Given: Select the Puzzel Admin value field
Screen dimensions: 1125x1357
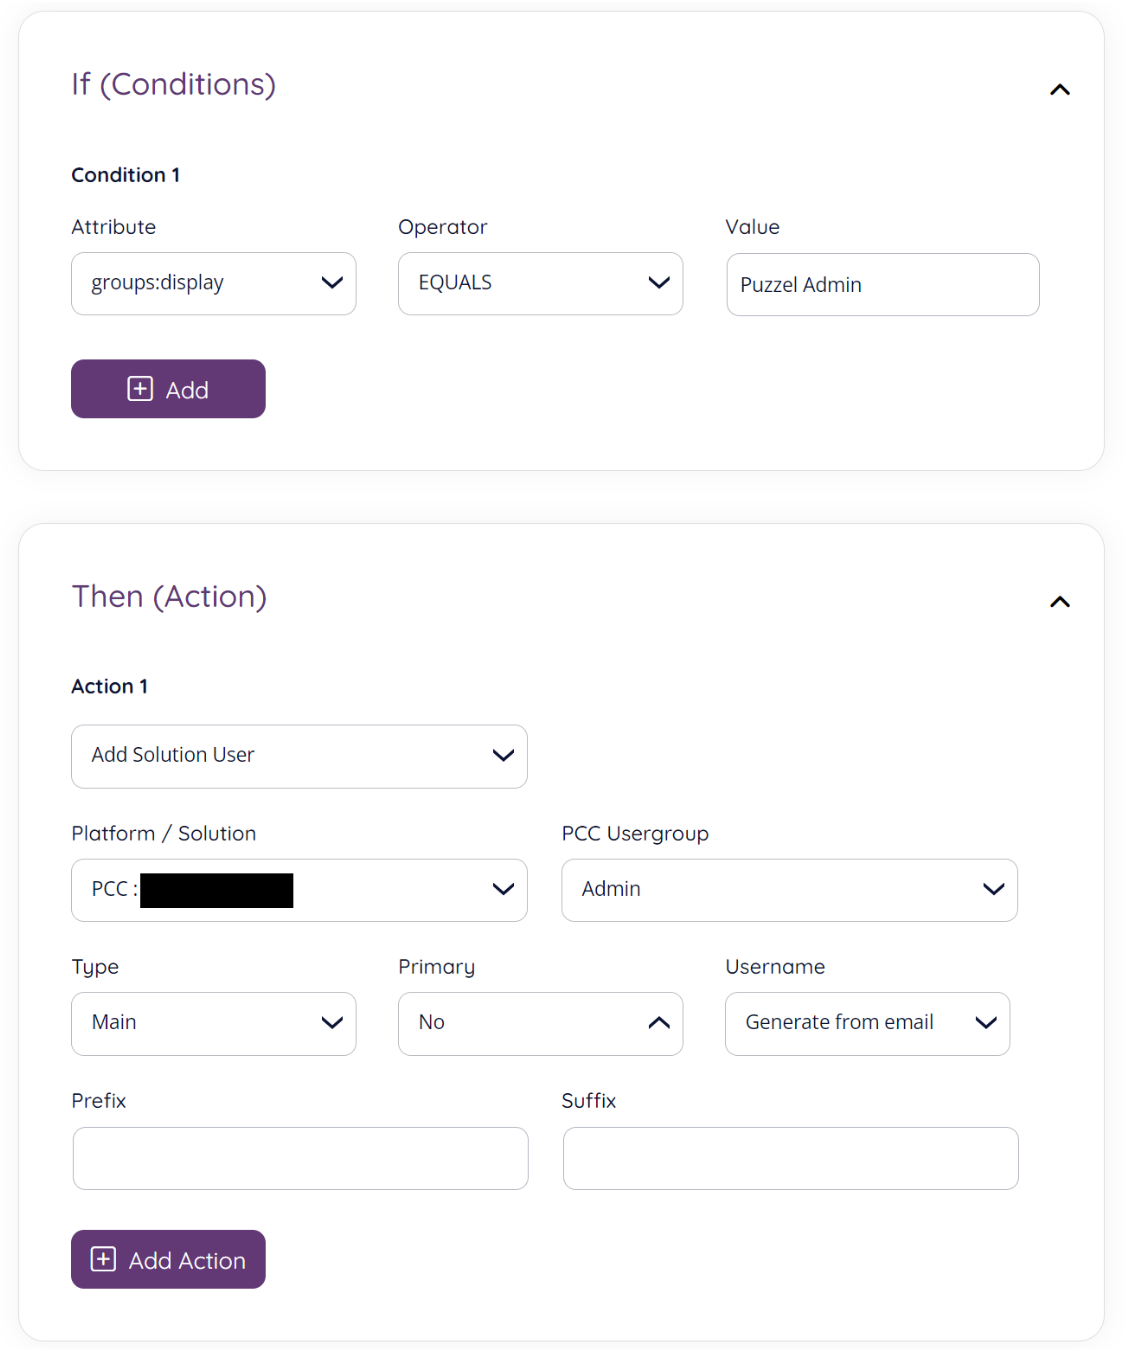Looking at the screenshot, I should [x=882, y=284].
